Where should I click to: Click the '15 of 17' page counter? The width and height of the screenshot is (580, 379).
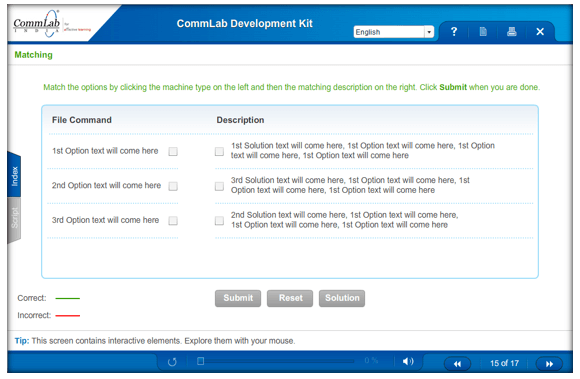(x=504, y=363)
